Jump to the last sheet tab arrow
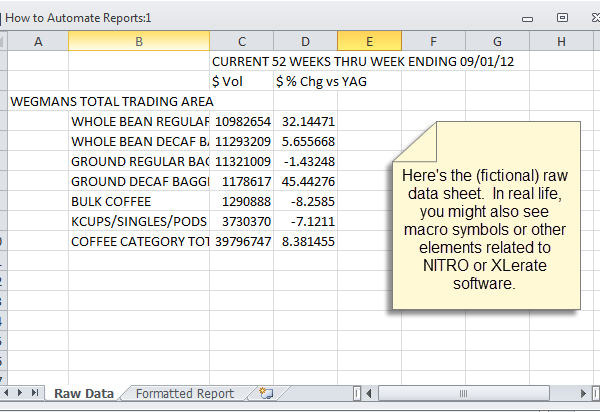This screenshot has height=412, width=600. point(35,392)
